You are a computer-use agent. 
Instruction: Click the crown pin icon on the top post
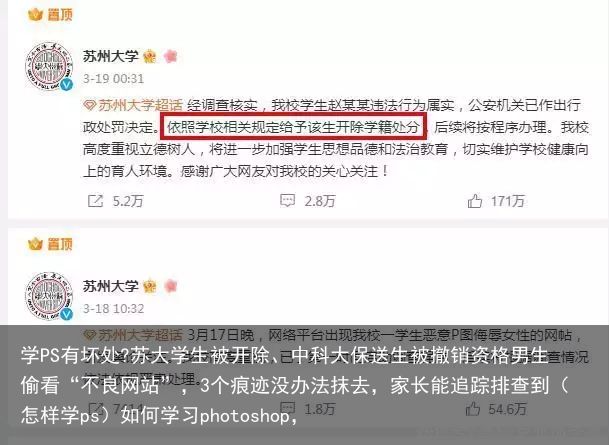(35, 15)
